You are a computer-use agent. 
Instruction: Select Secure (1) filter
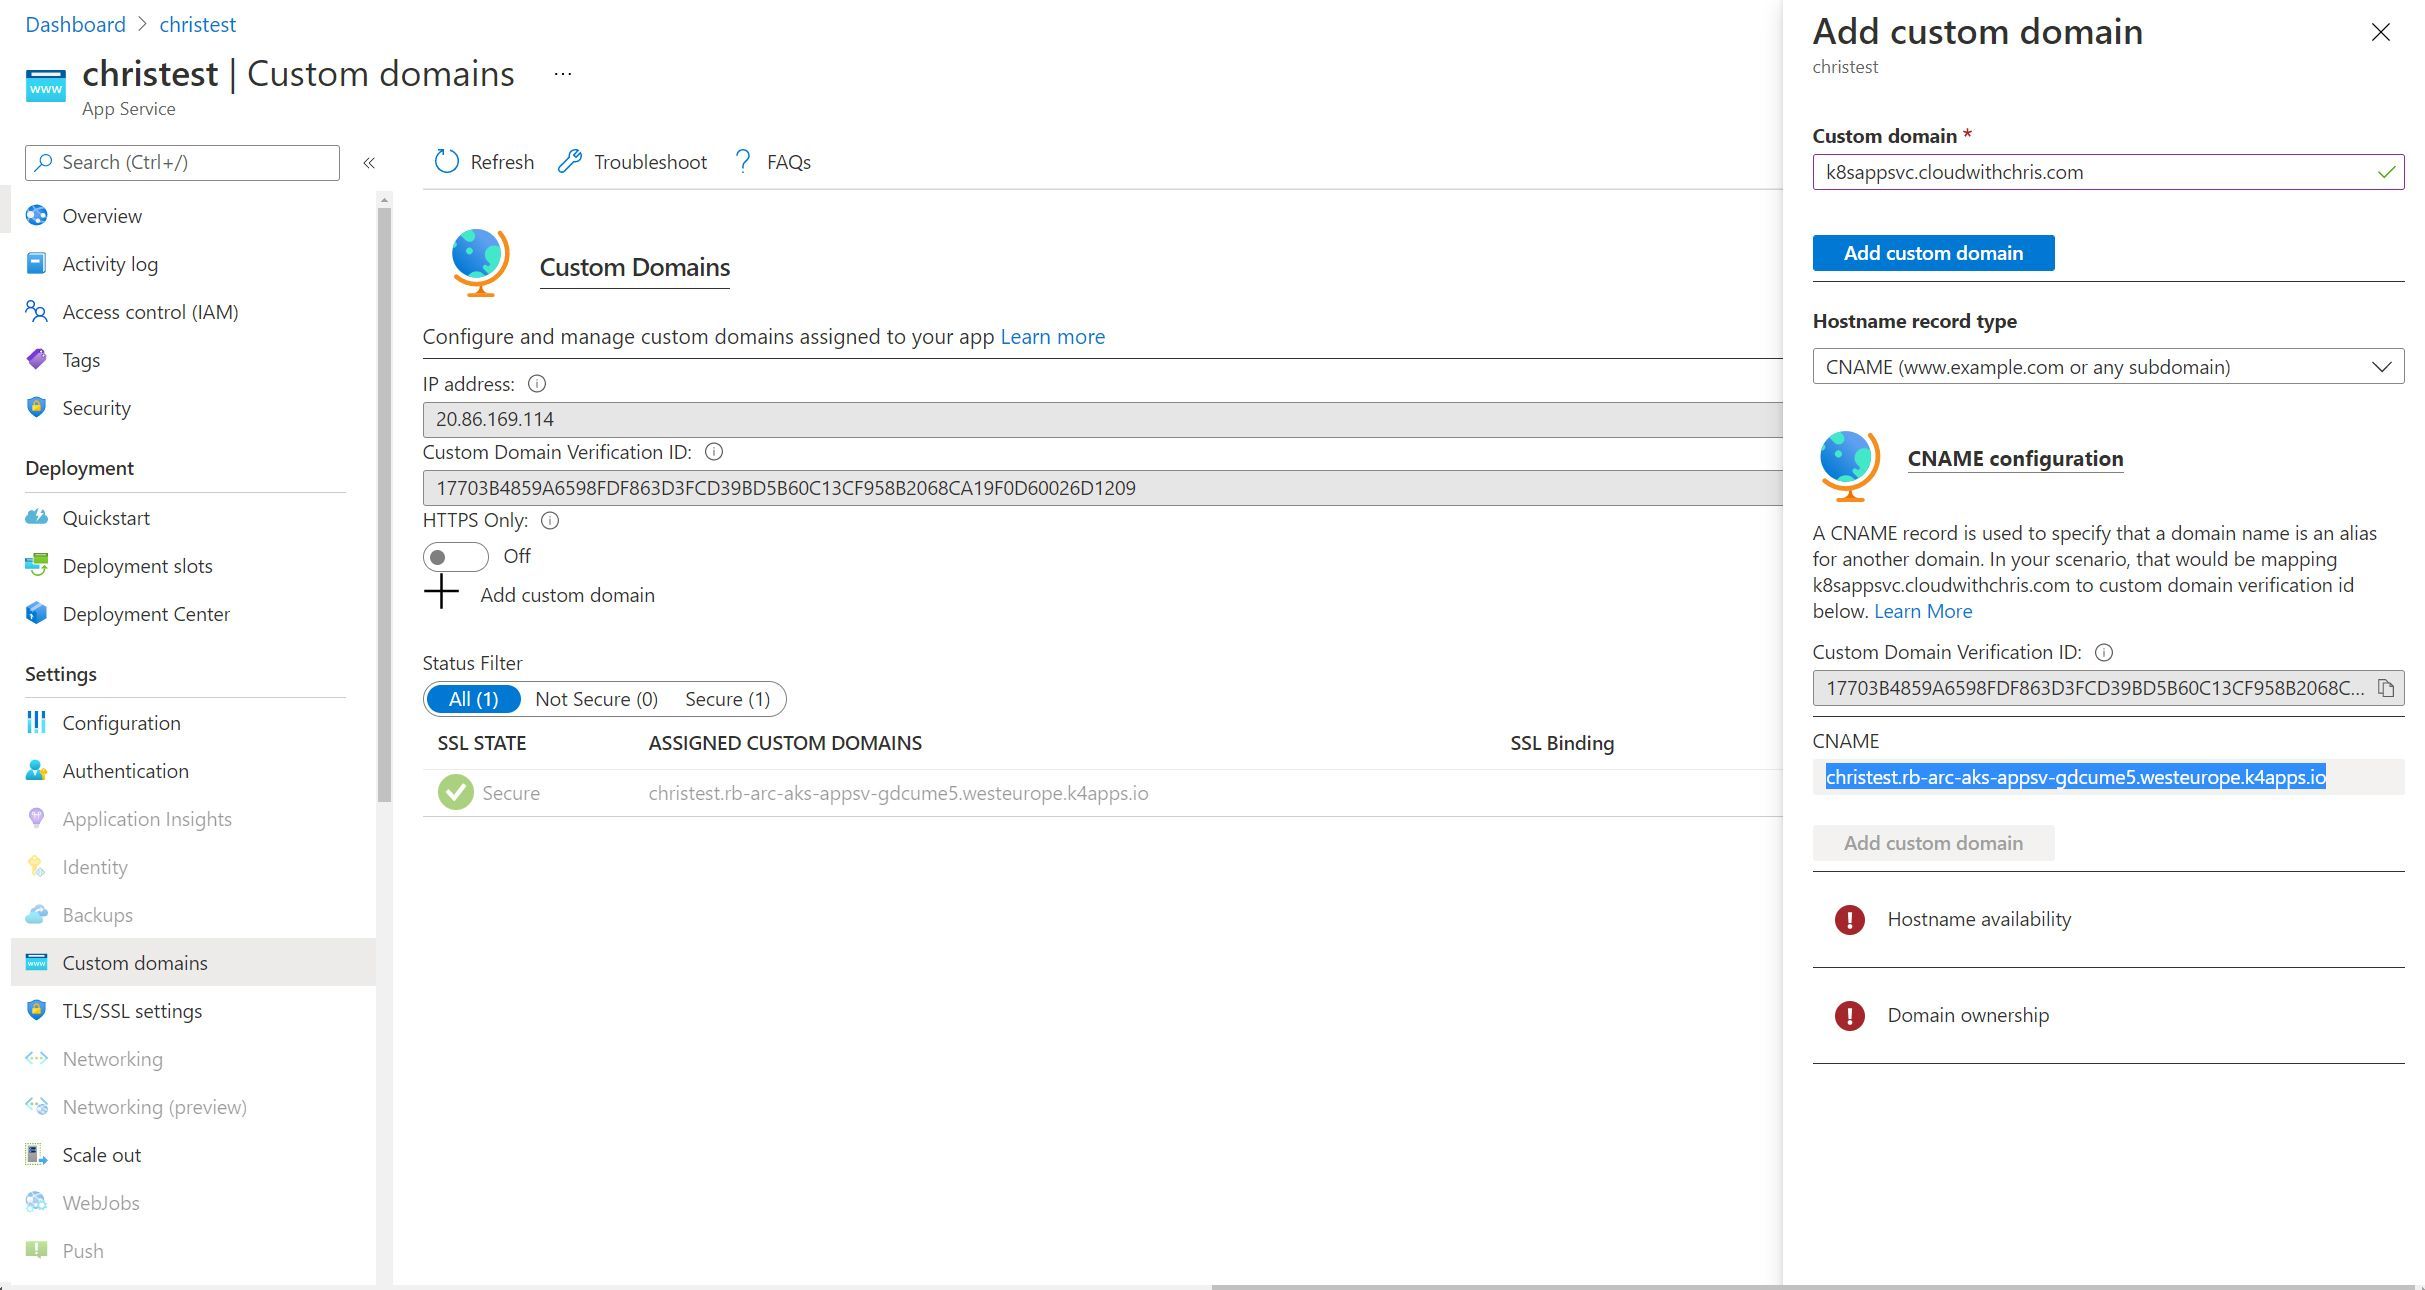tap(728, 699)
